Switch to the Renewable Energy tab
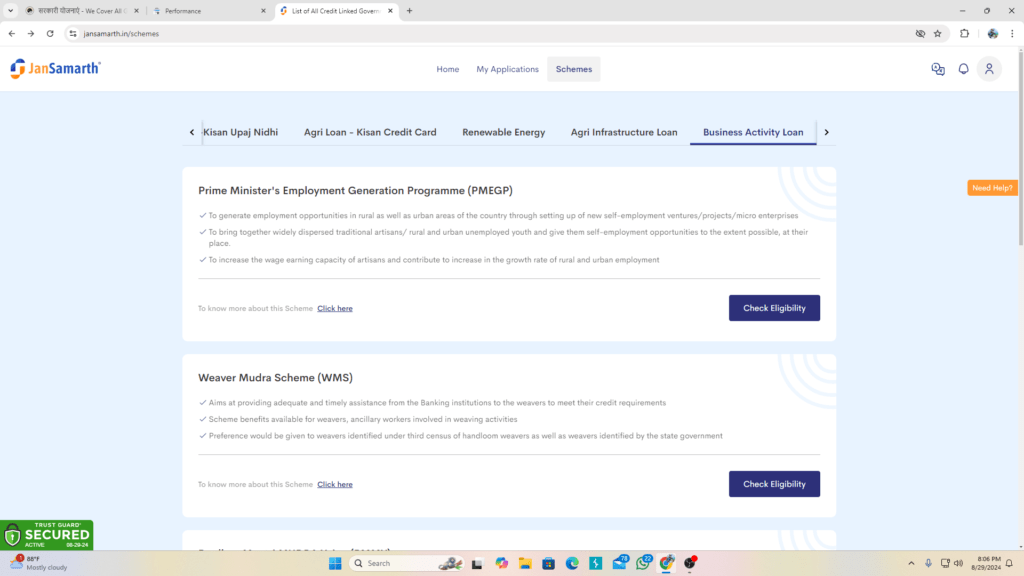Screen dimensions: 1024x576 click(504, 132)
